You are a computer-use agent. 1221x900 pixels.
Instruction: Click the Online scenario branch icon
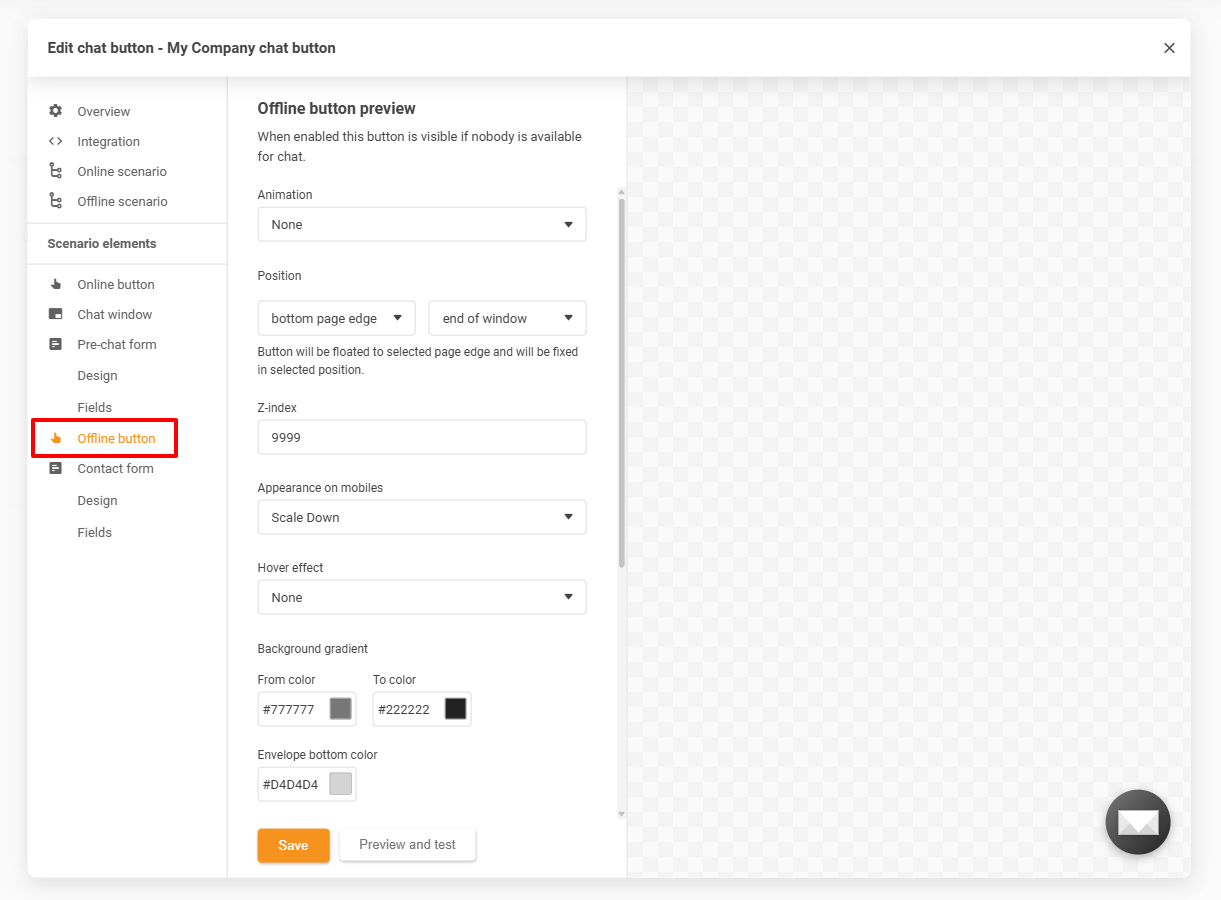point(56,171)
